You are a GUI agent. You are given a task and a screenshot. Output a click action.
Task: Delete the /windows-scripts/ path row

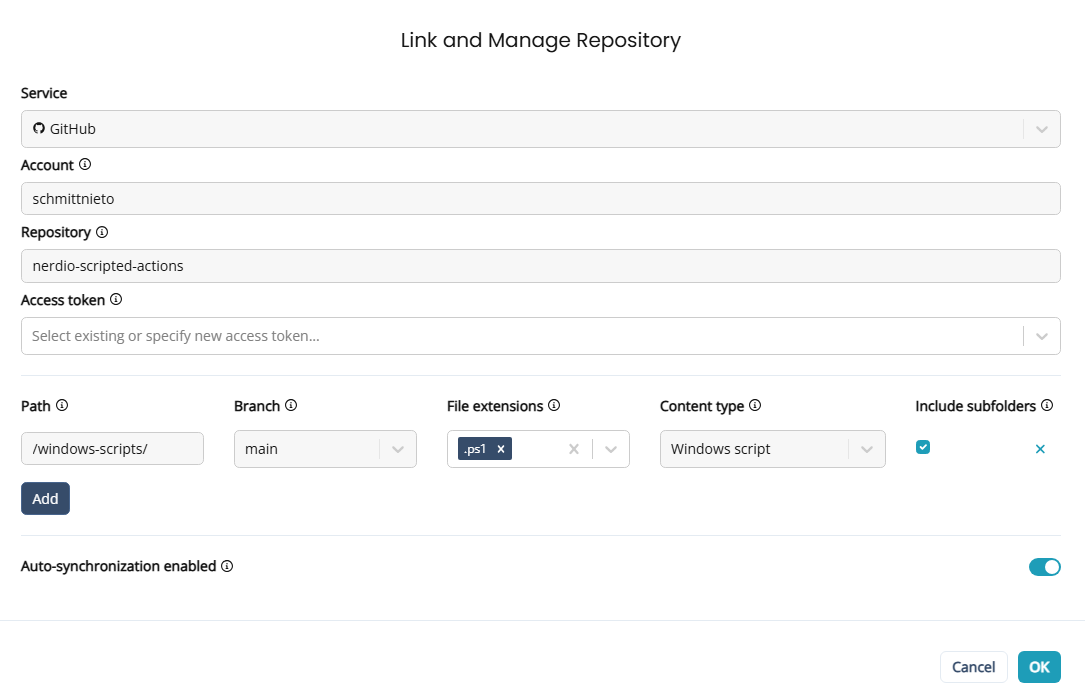pos(1040,449)
